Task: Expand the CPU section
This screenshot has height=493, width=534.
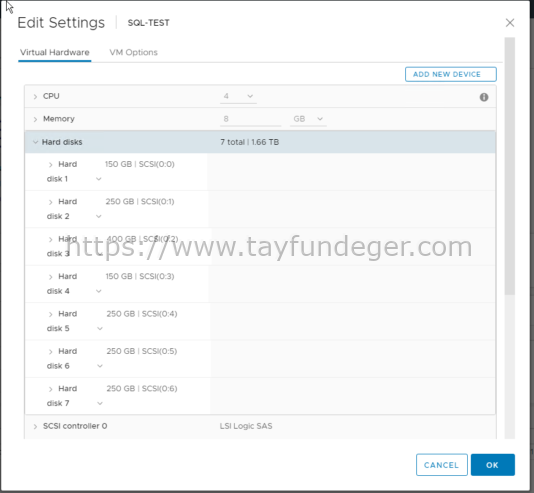Action: tap(35, 97)
